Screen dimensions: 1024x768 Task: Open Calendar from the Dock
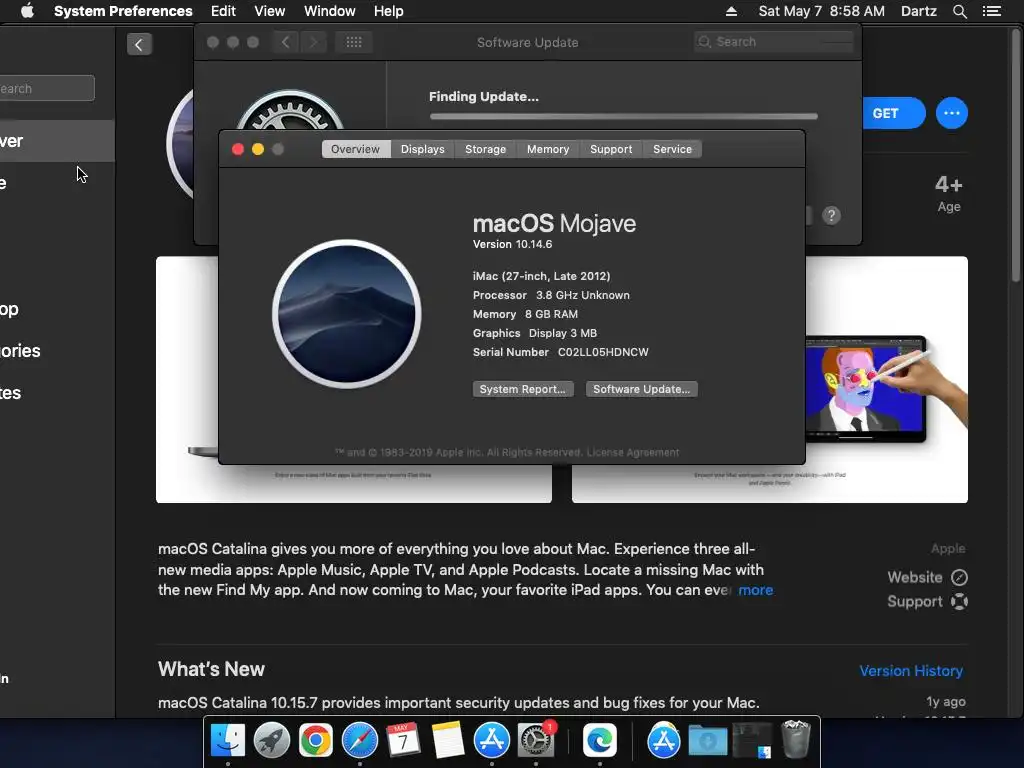[x=403, y=740]
